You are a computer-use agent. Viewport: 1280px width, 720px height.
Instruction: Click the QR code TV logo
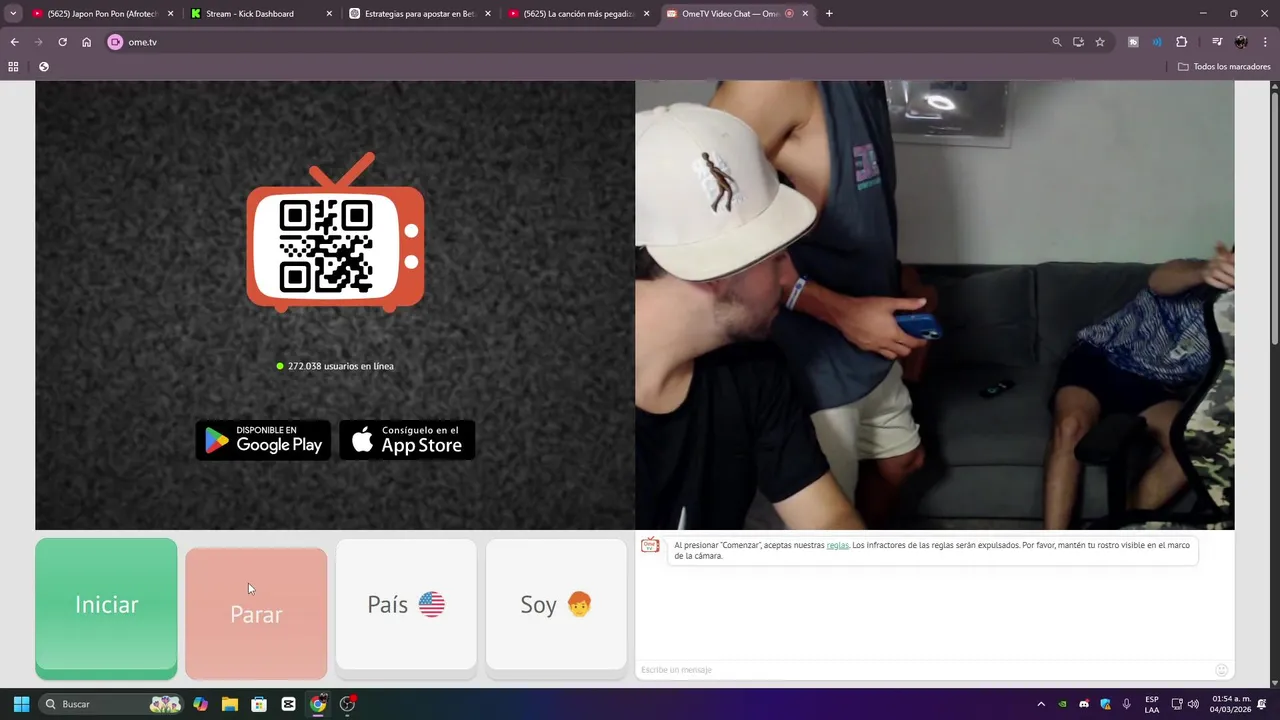click(x=335, y=232)
